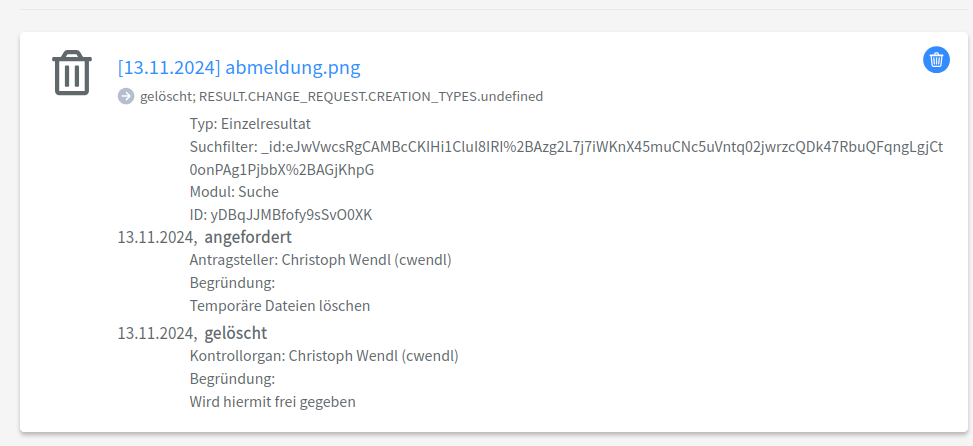
Task: Click the ID yDBqJJMBfofy9sSvO0XK line
Action: [281, 215]
